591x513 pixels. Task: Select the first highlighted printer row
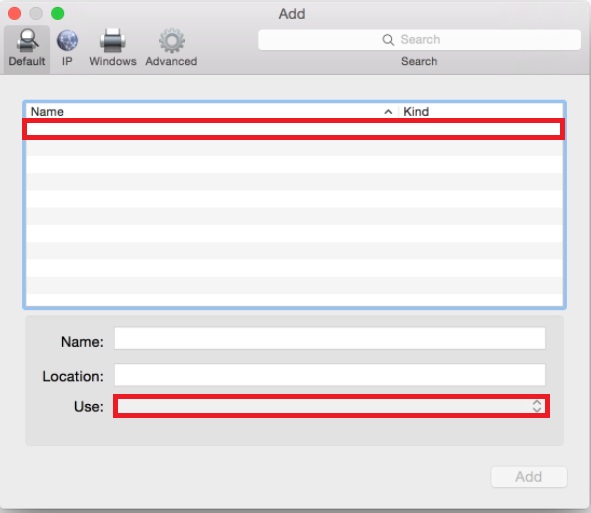(x=294, y=129)
